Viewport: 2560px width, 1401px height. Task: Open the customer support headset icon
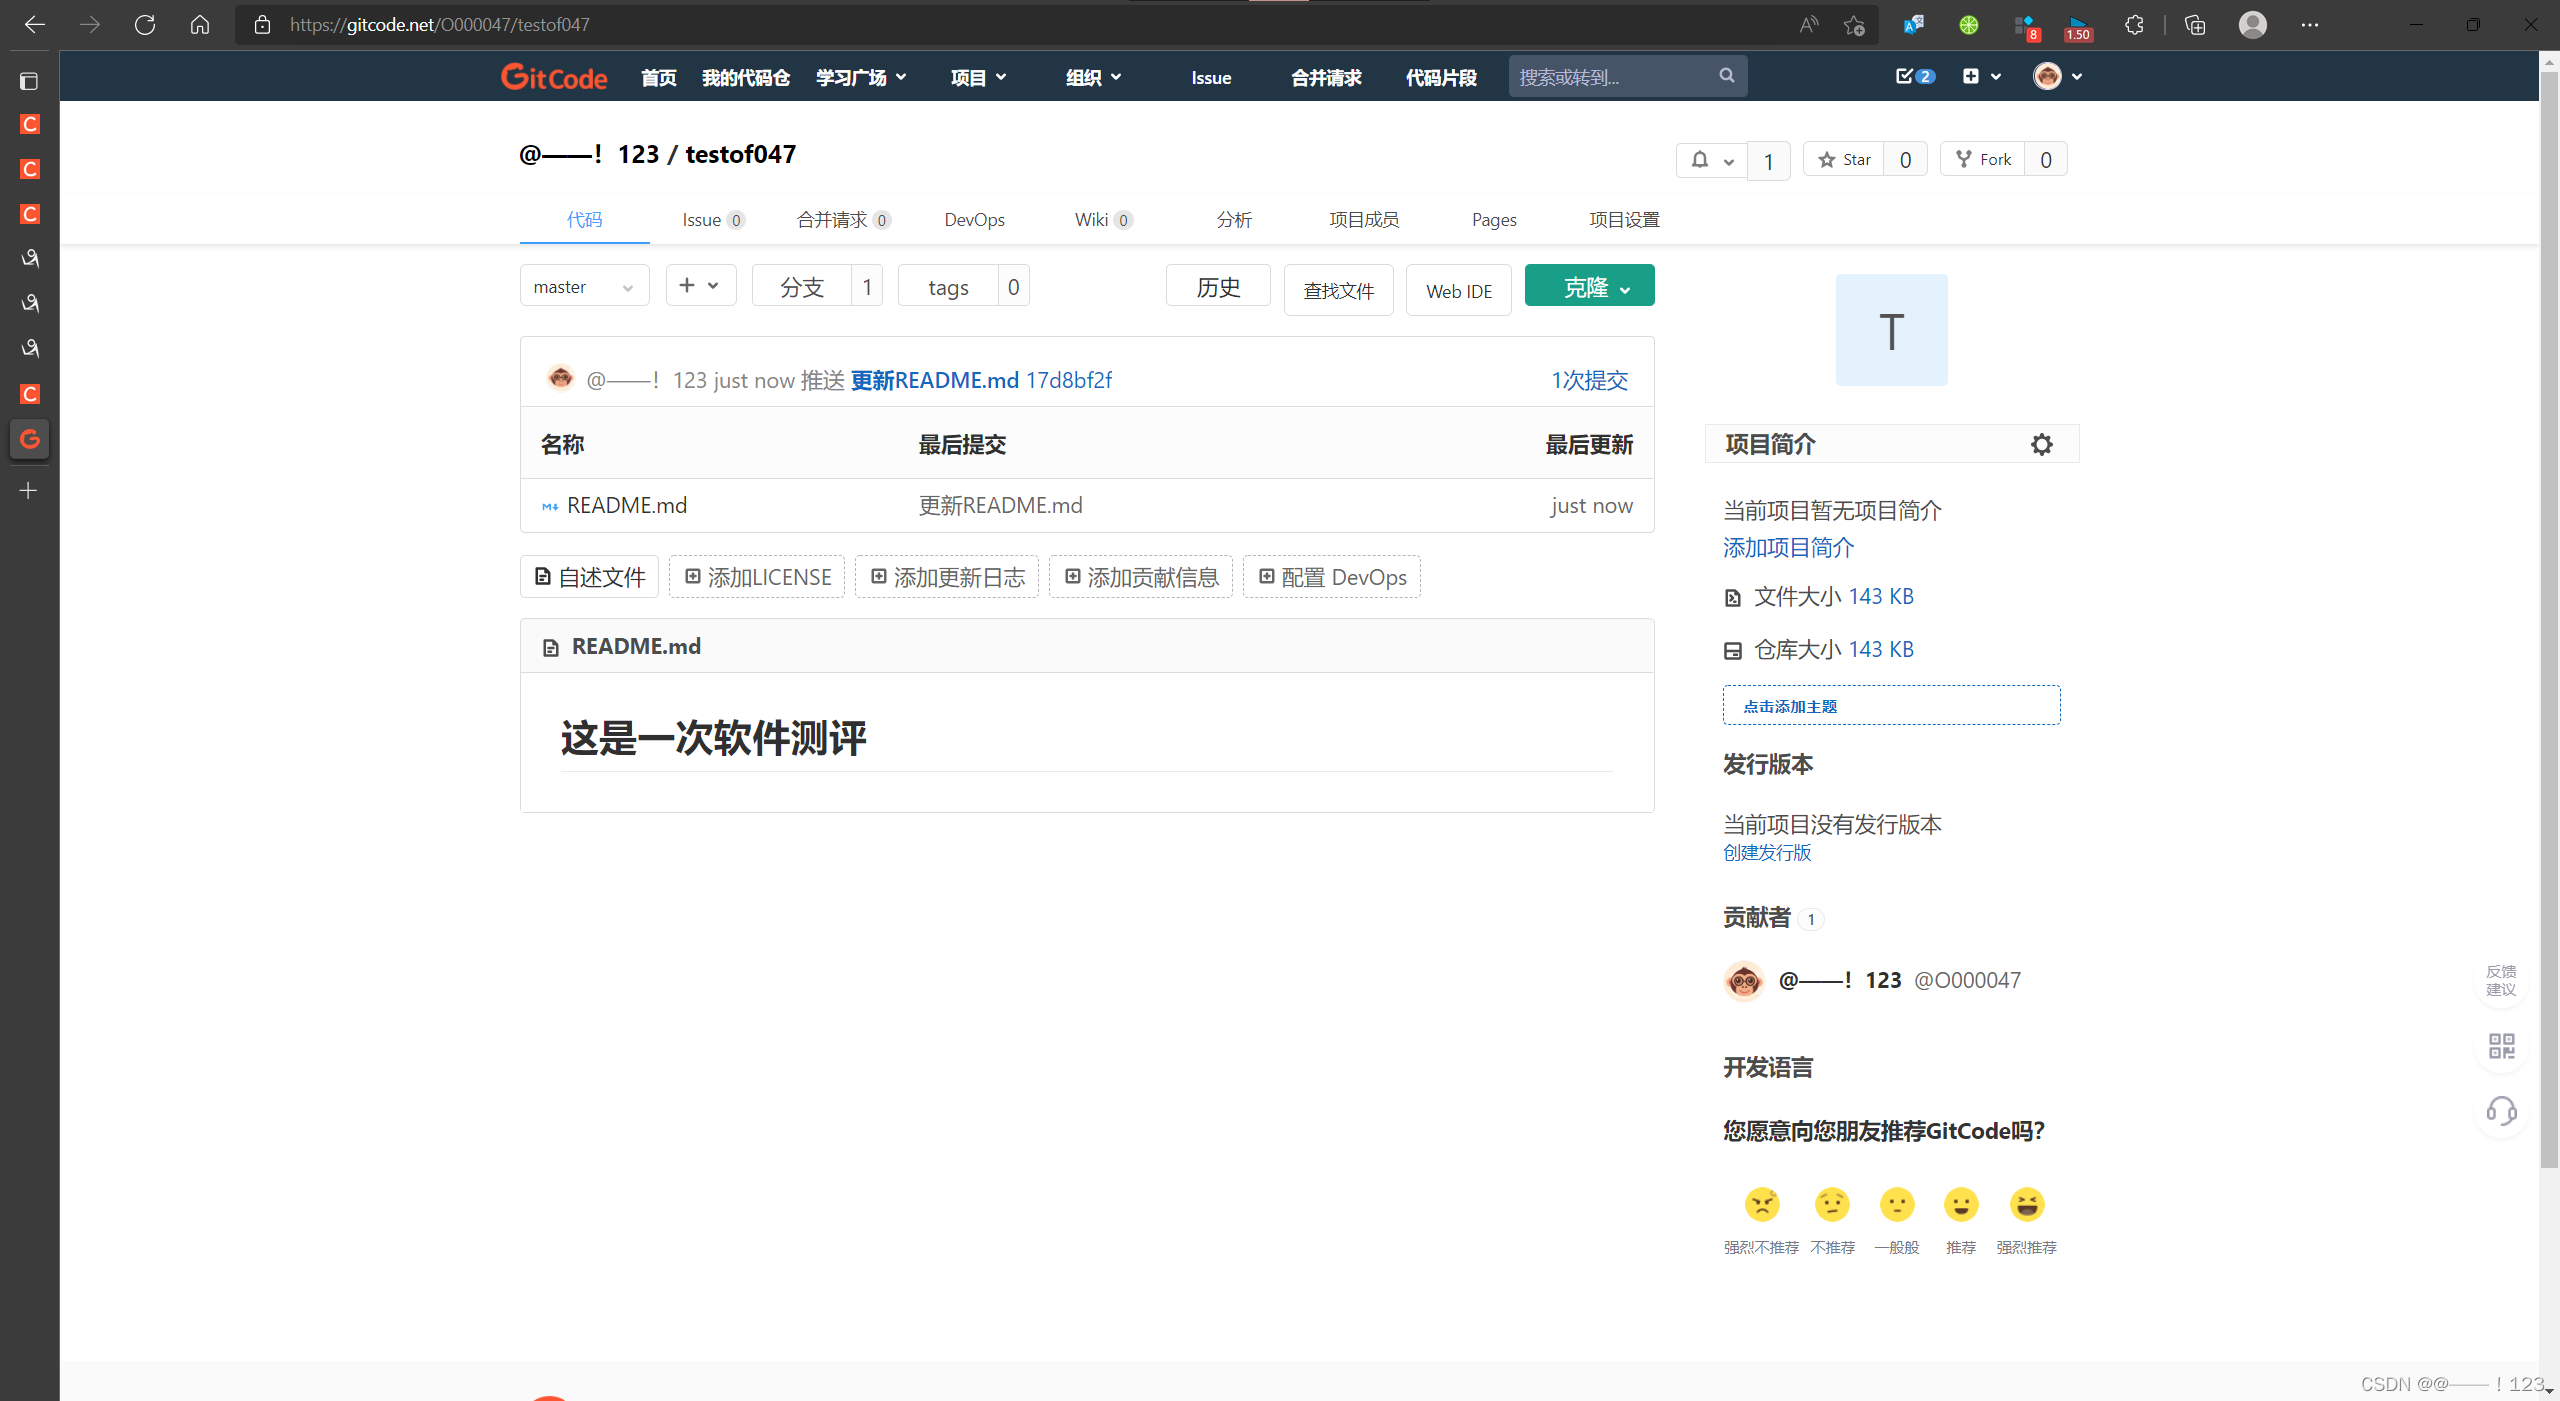[x=2501, y=1111]
